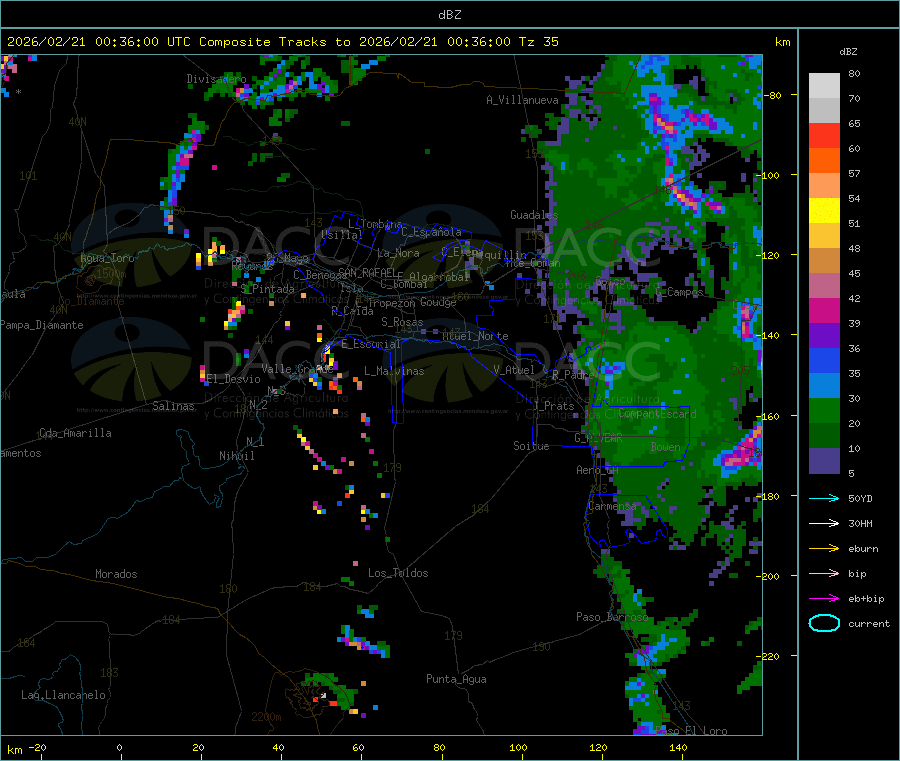900x761 pixels.
Task: Click the 'Nihuil' map label
Action: coord(236,456)
